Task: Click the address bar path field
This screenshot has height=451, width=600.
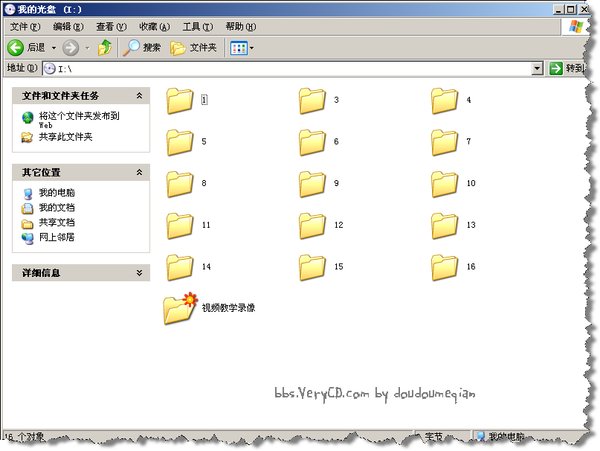Action: click(290, 68)
